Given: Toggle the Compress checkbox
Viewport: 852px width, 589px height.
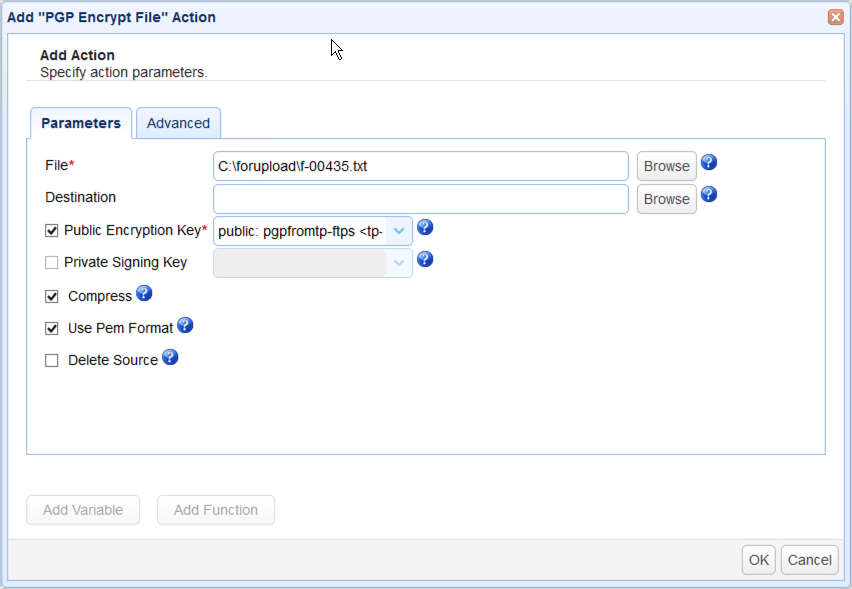Looking at the screenshot, I should coord(52,297).
